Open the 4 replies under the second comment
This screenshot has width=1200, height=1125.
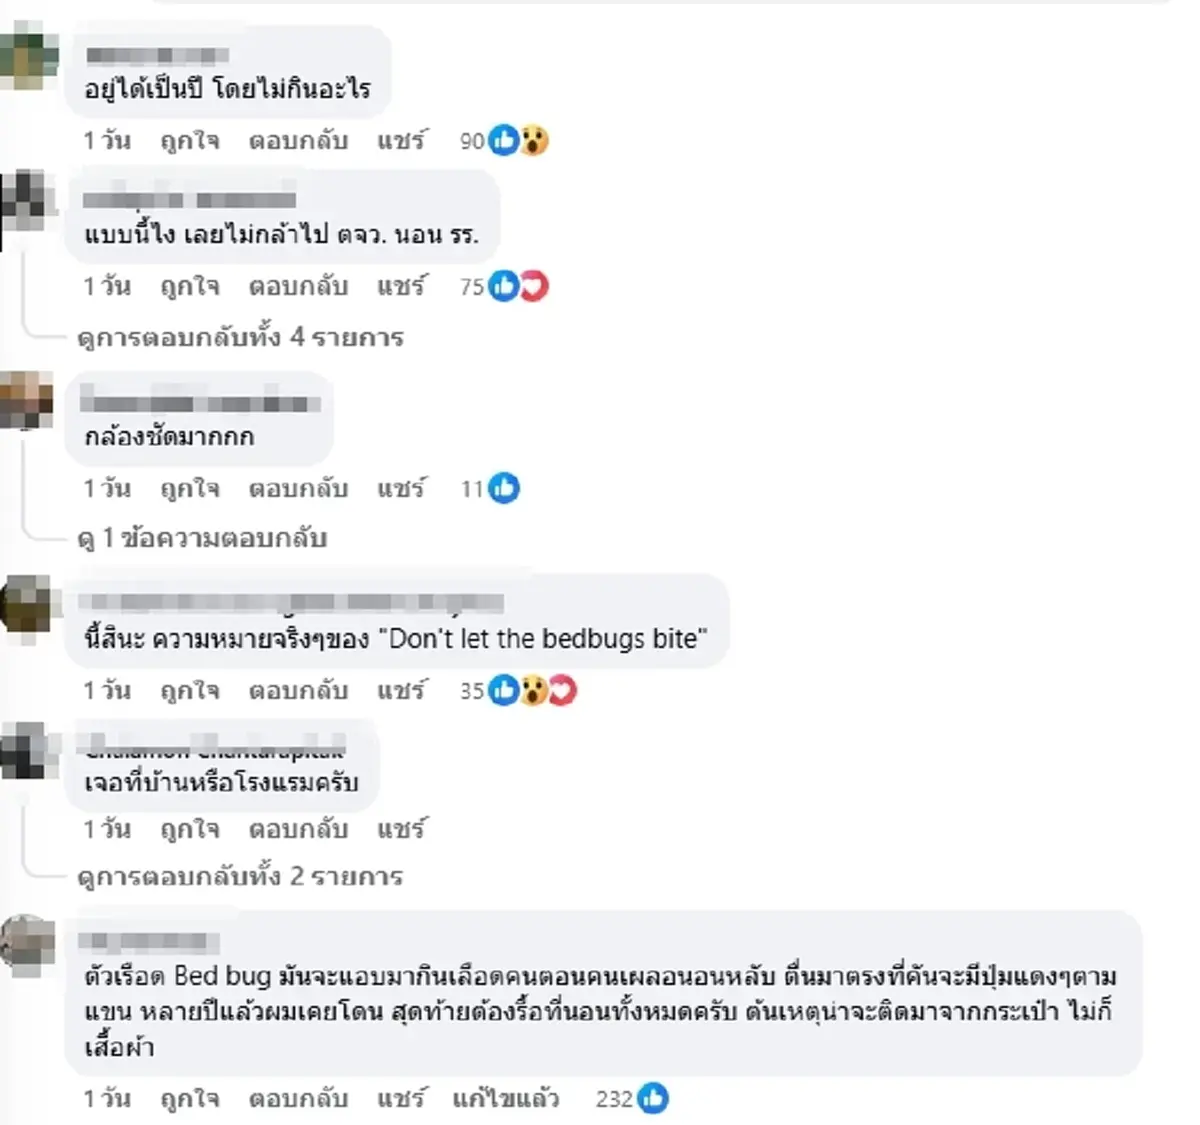pyautogui.click(x=240, y=338)
